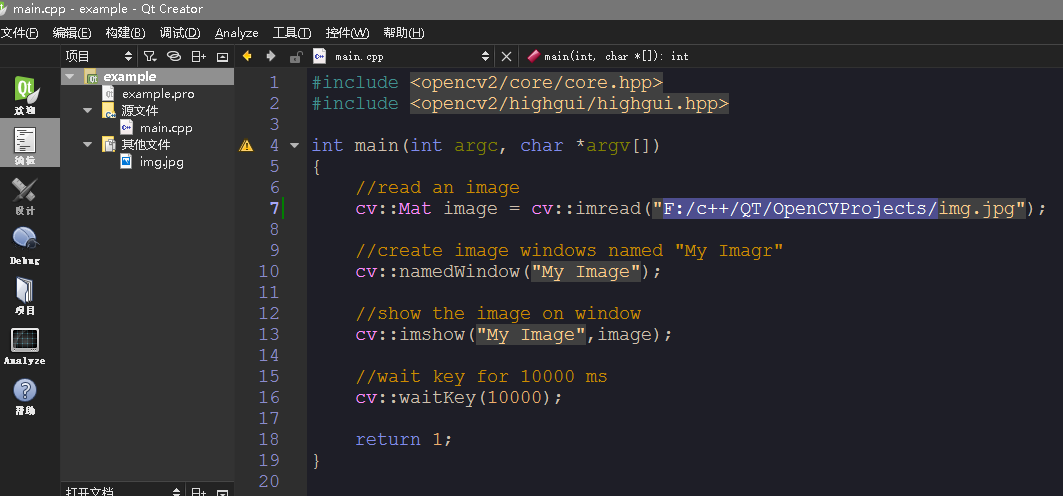Collapse the 源文件 folder
Screen dimensions: 1063x496
[87, 110]
